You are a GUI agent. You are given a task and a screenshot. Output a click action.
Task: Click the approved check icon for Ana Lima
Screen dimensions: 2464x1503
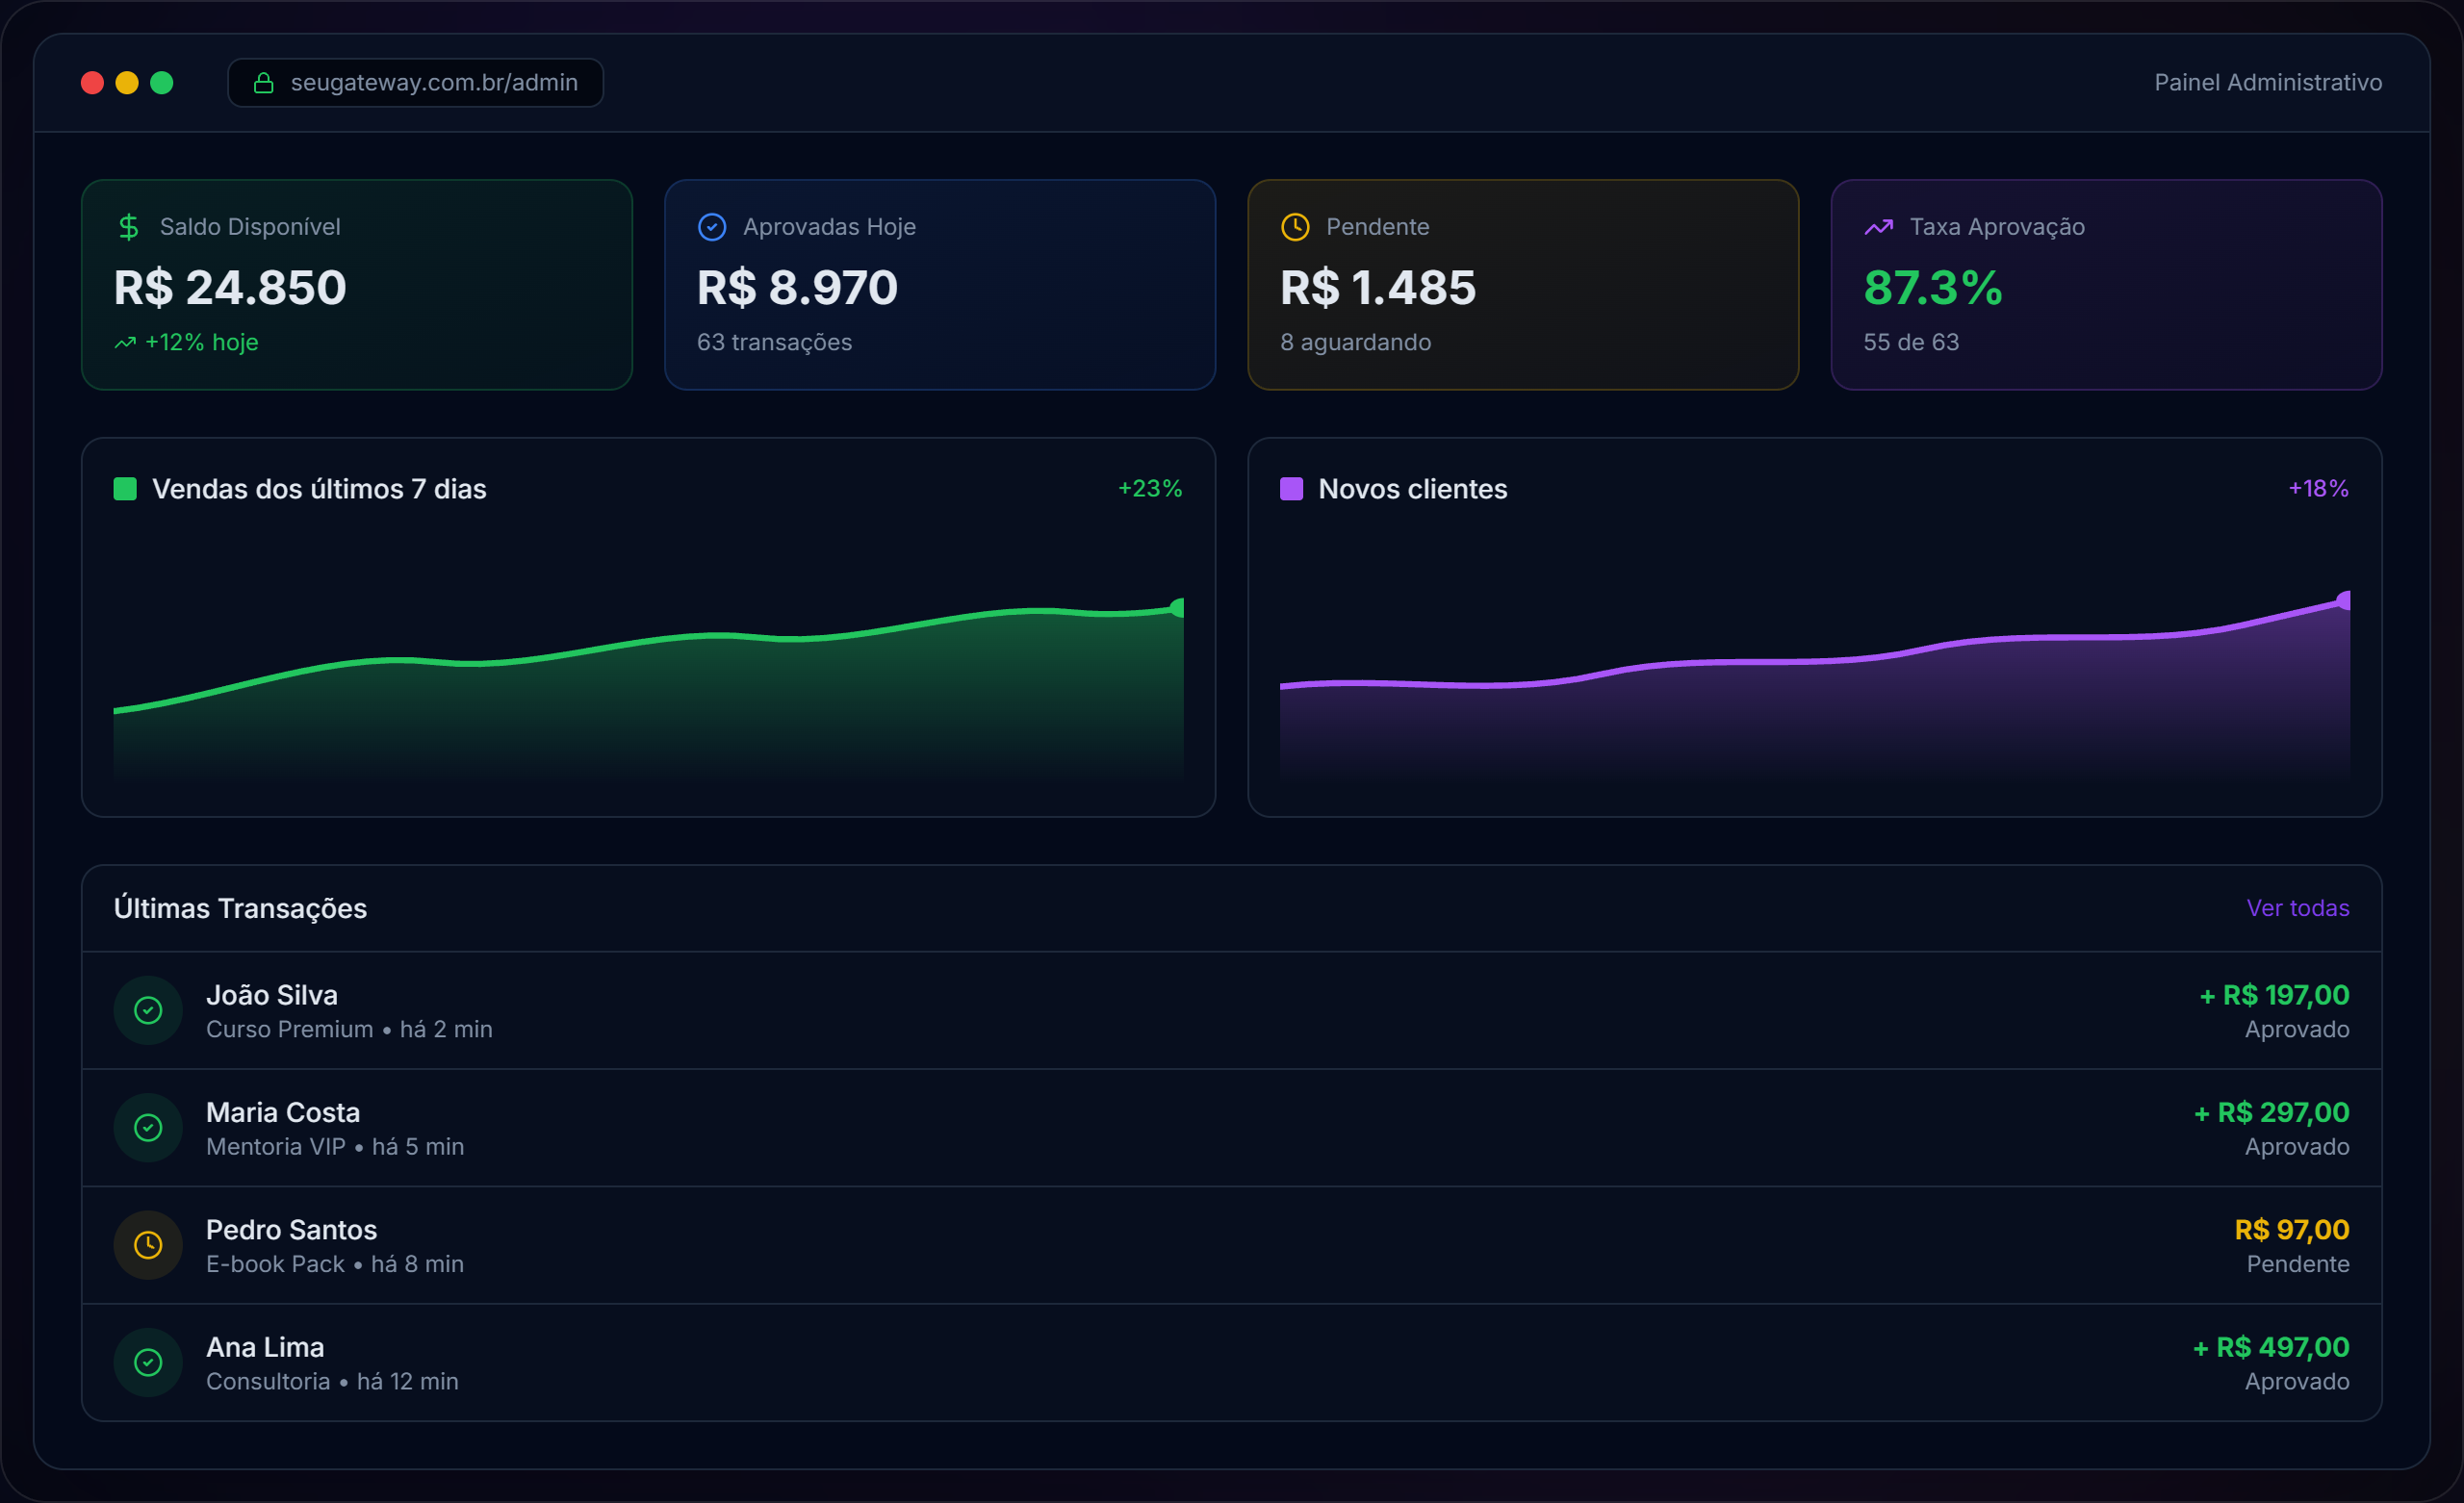click(x=148, y=1362)
